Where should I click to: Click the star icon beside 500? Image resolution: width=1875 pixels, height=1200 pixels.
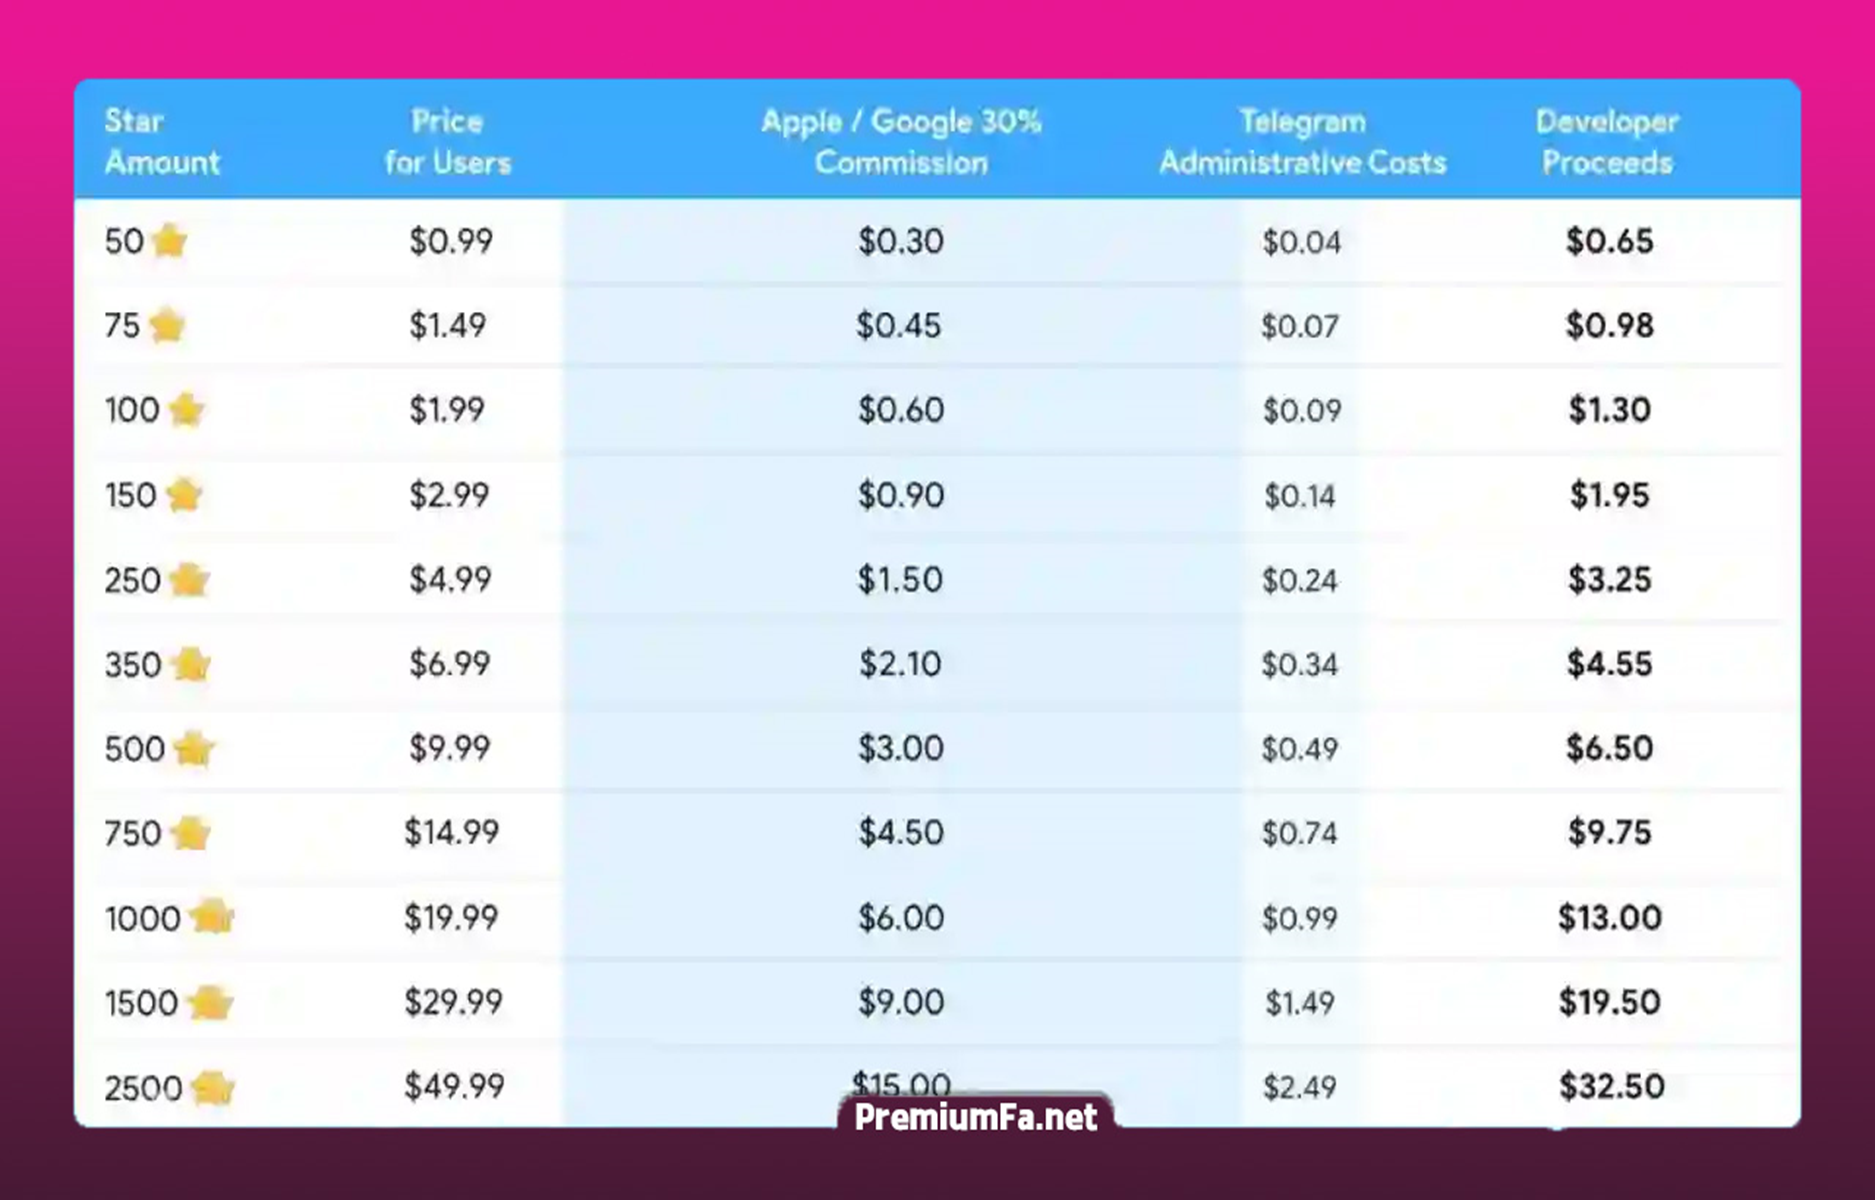click(194, 749)
